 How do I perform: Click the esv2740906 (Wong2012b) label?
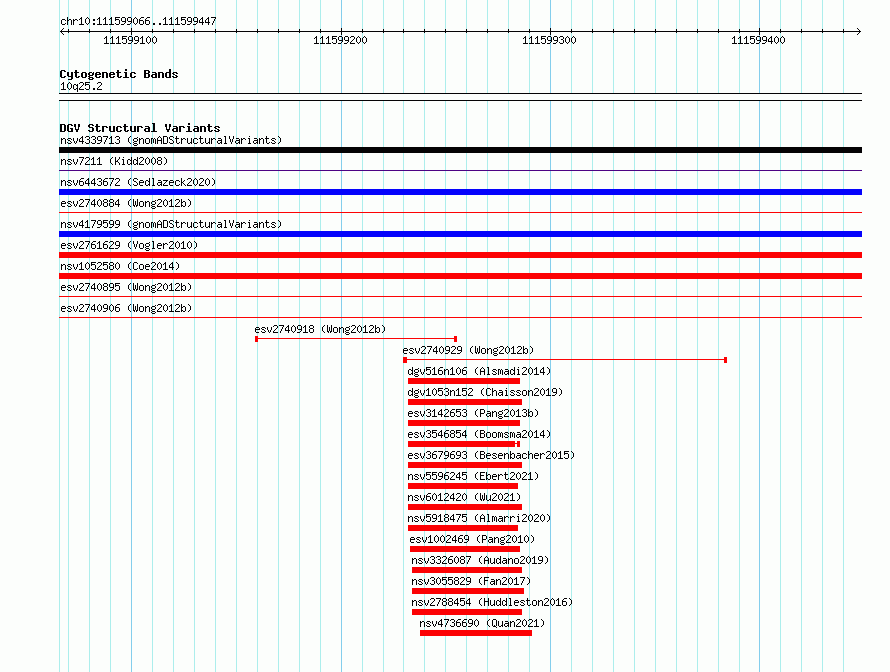126,308
